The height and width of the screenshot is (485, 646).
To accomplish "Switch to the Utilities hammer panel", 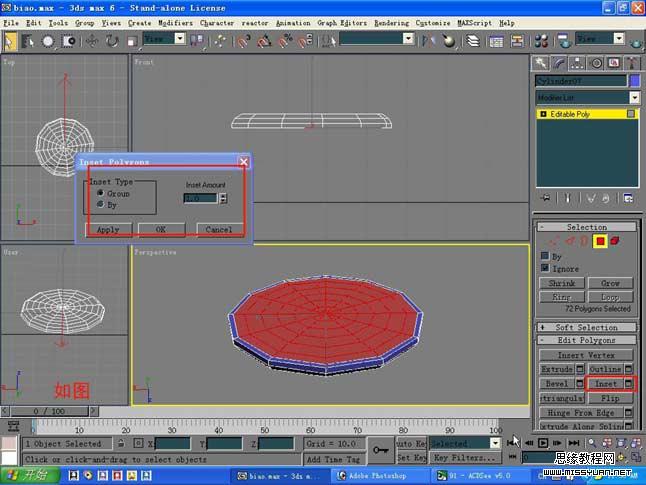I will [x=632, y=63].
